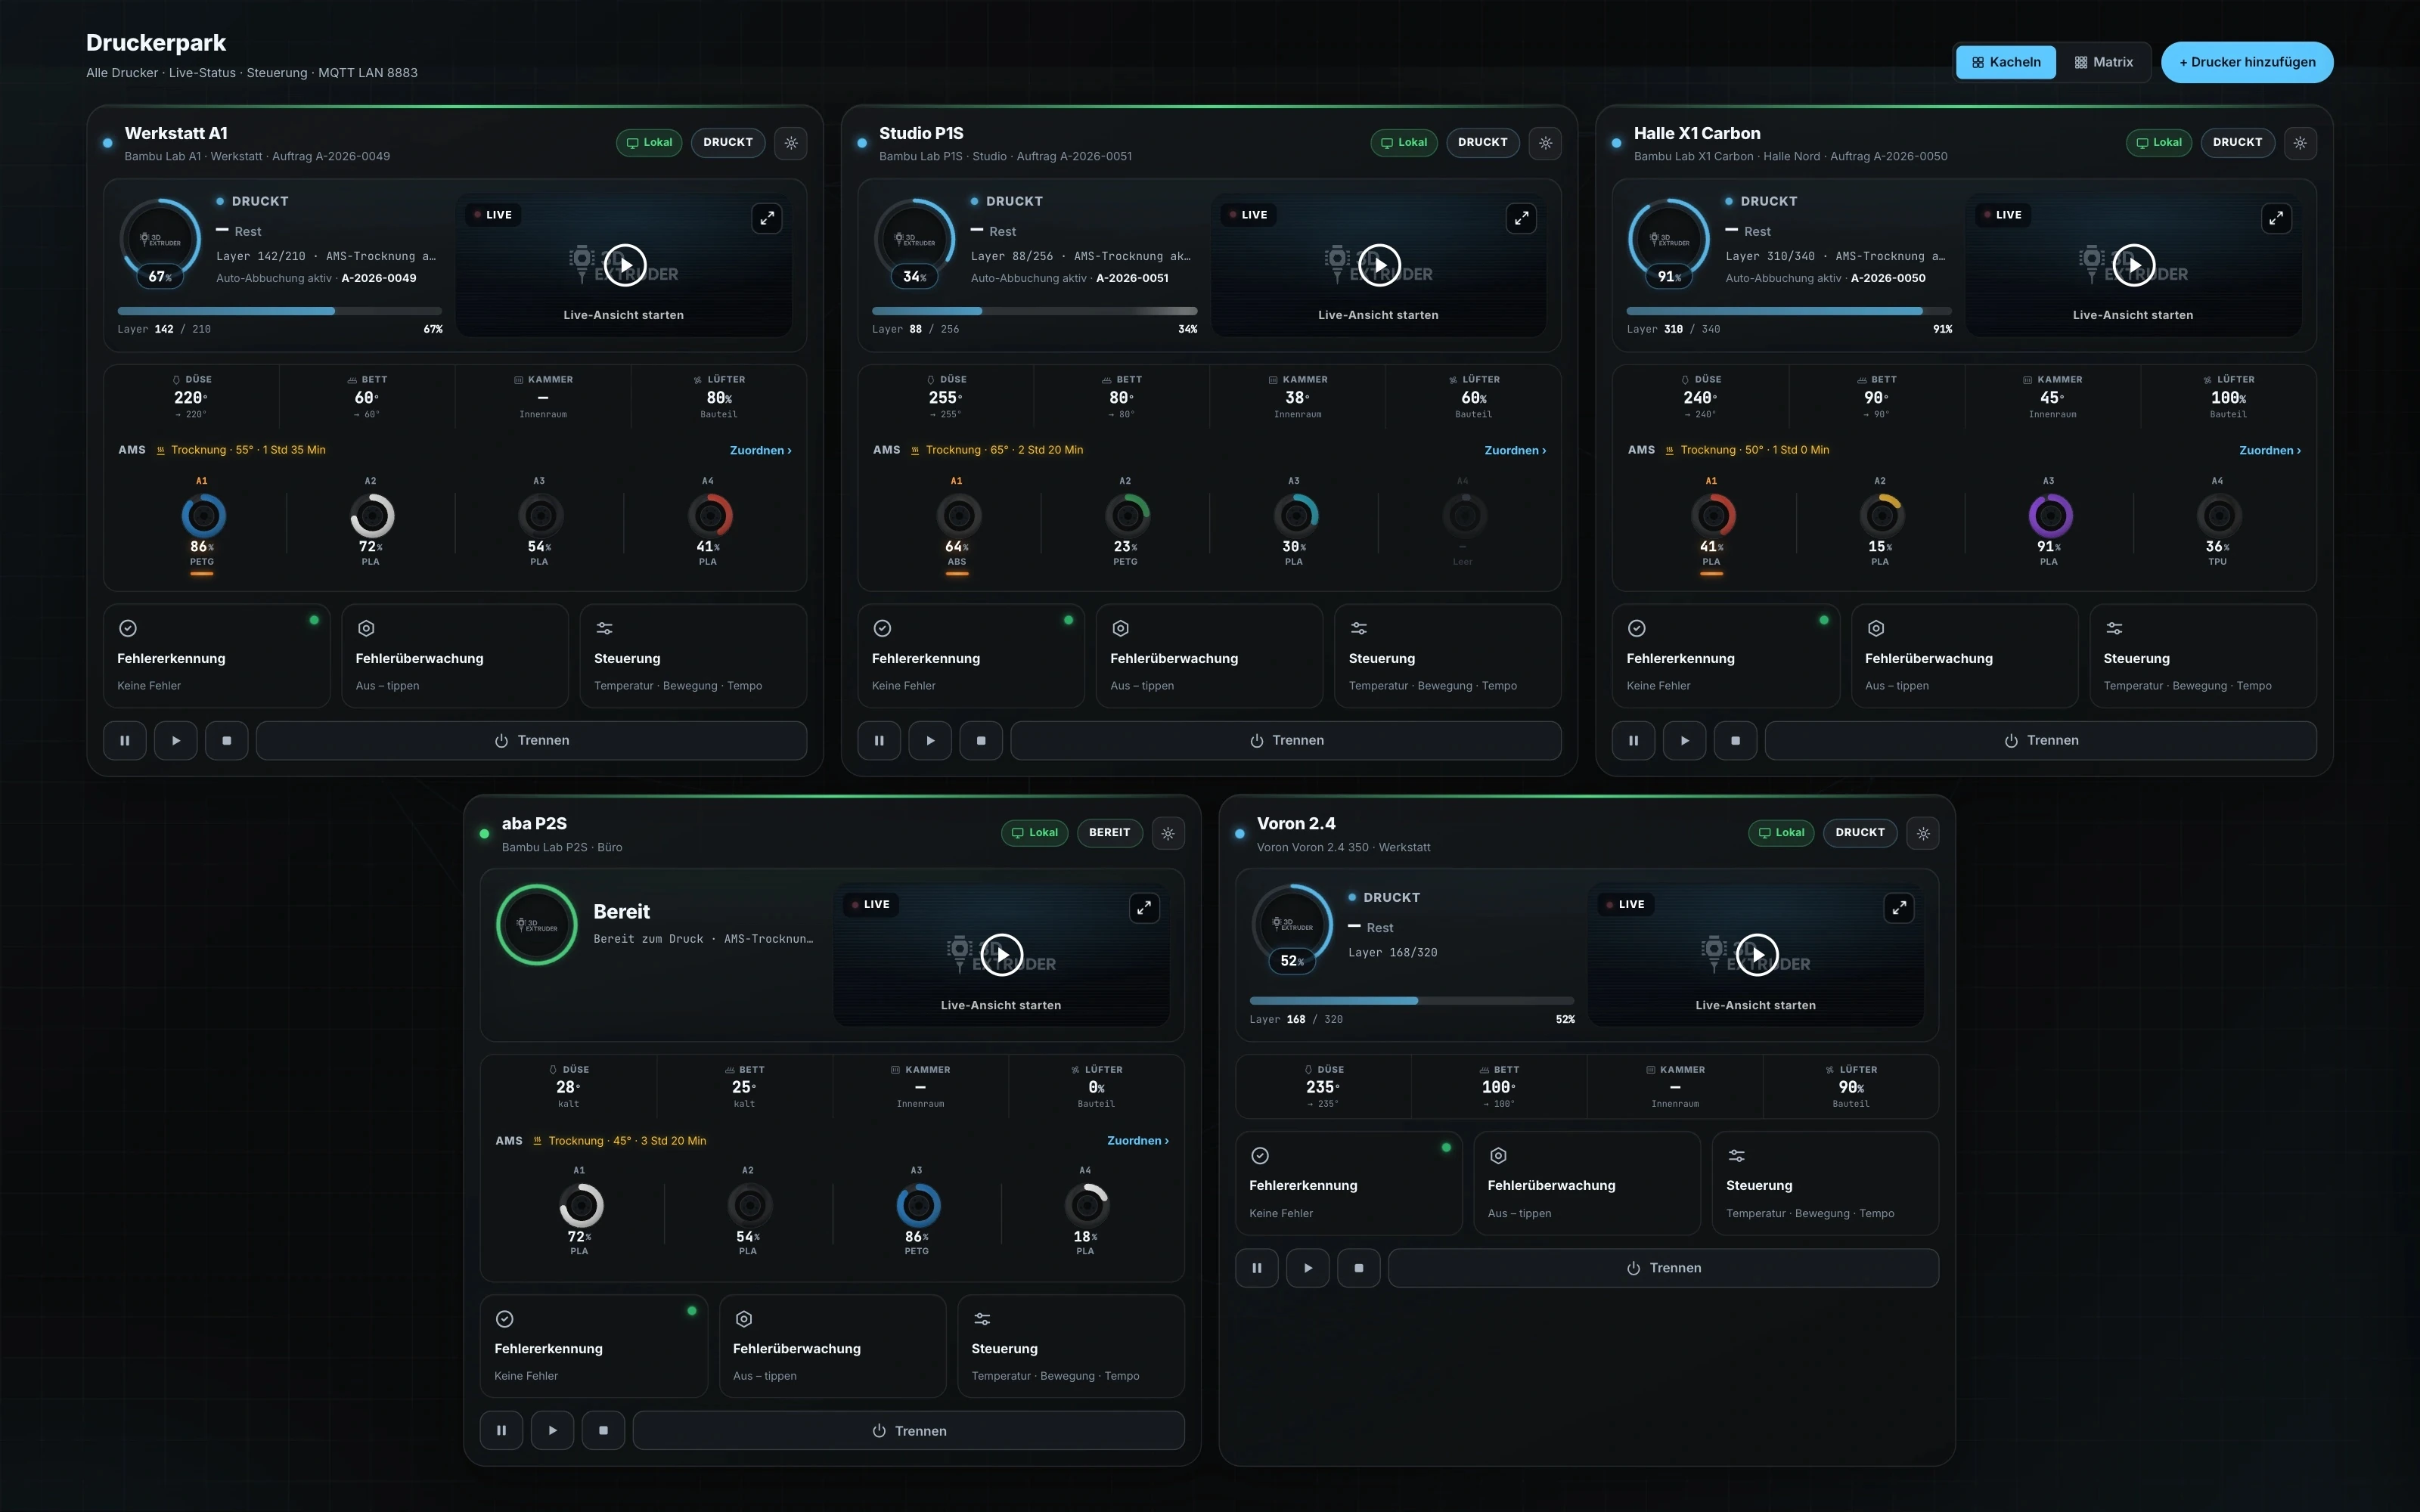Toggle Fehlerüberwachung on Werkstatt A1
2420x1512 pixels.
point(455,656)
